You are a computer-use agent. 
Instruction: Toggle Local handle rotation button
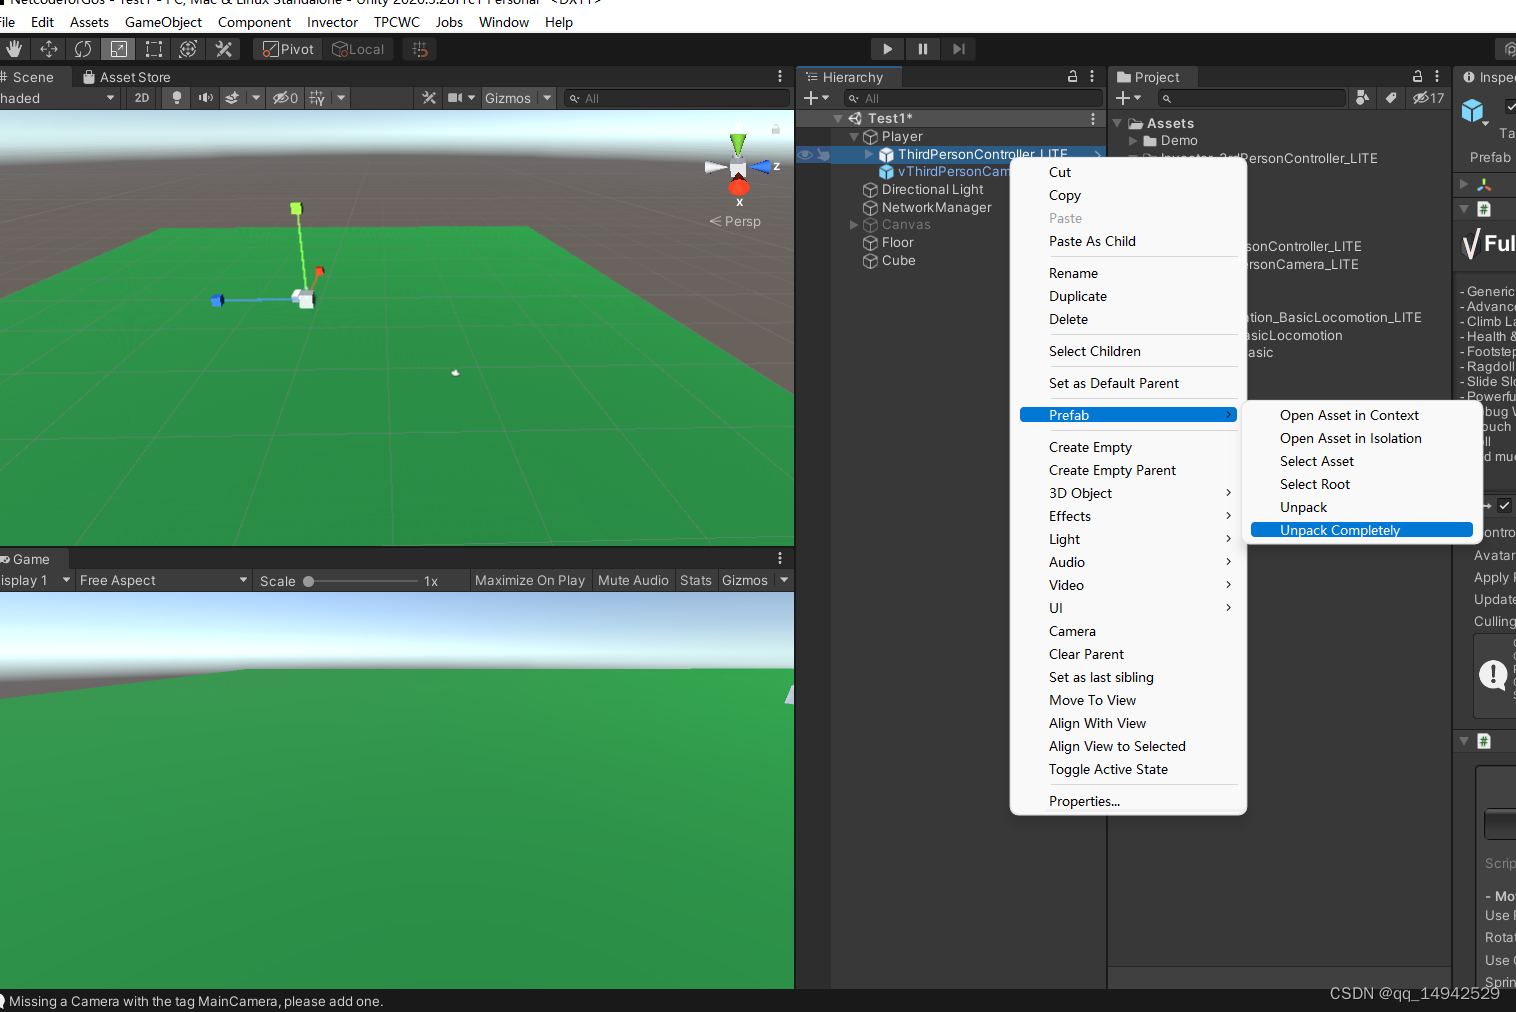pos(358,49)
